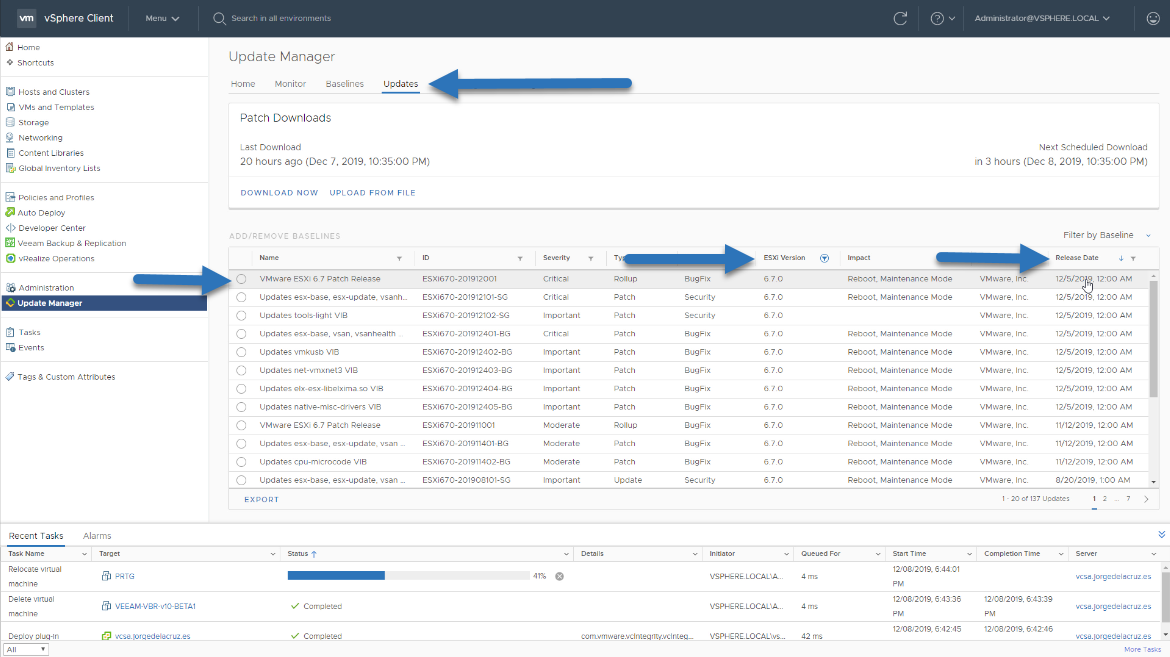Viewport: 1170px width, 657px height.
Task: Open Initiator column dropdown
Action: pos(786,554)
